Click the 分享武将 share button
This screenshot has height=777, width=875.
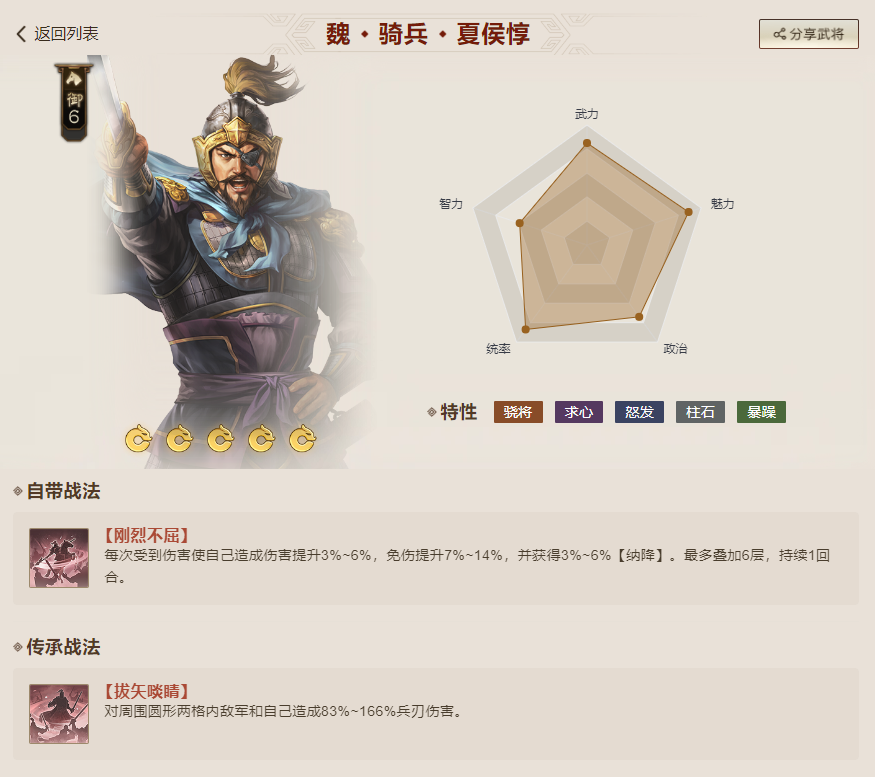(x=809, y=34)
